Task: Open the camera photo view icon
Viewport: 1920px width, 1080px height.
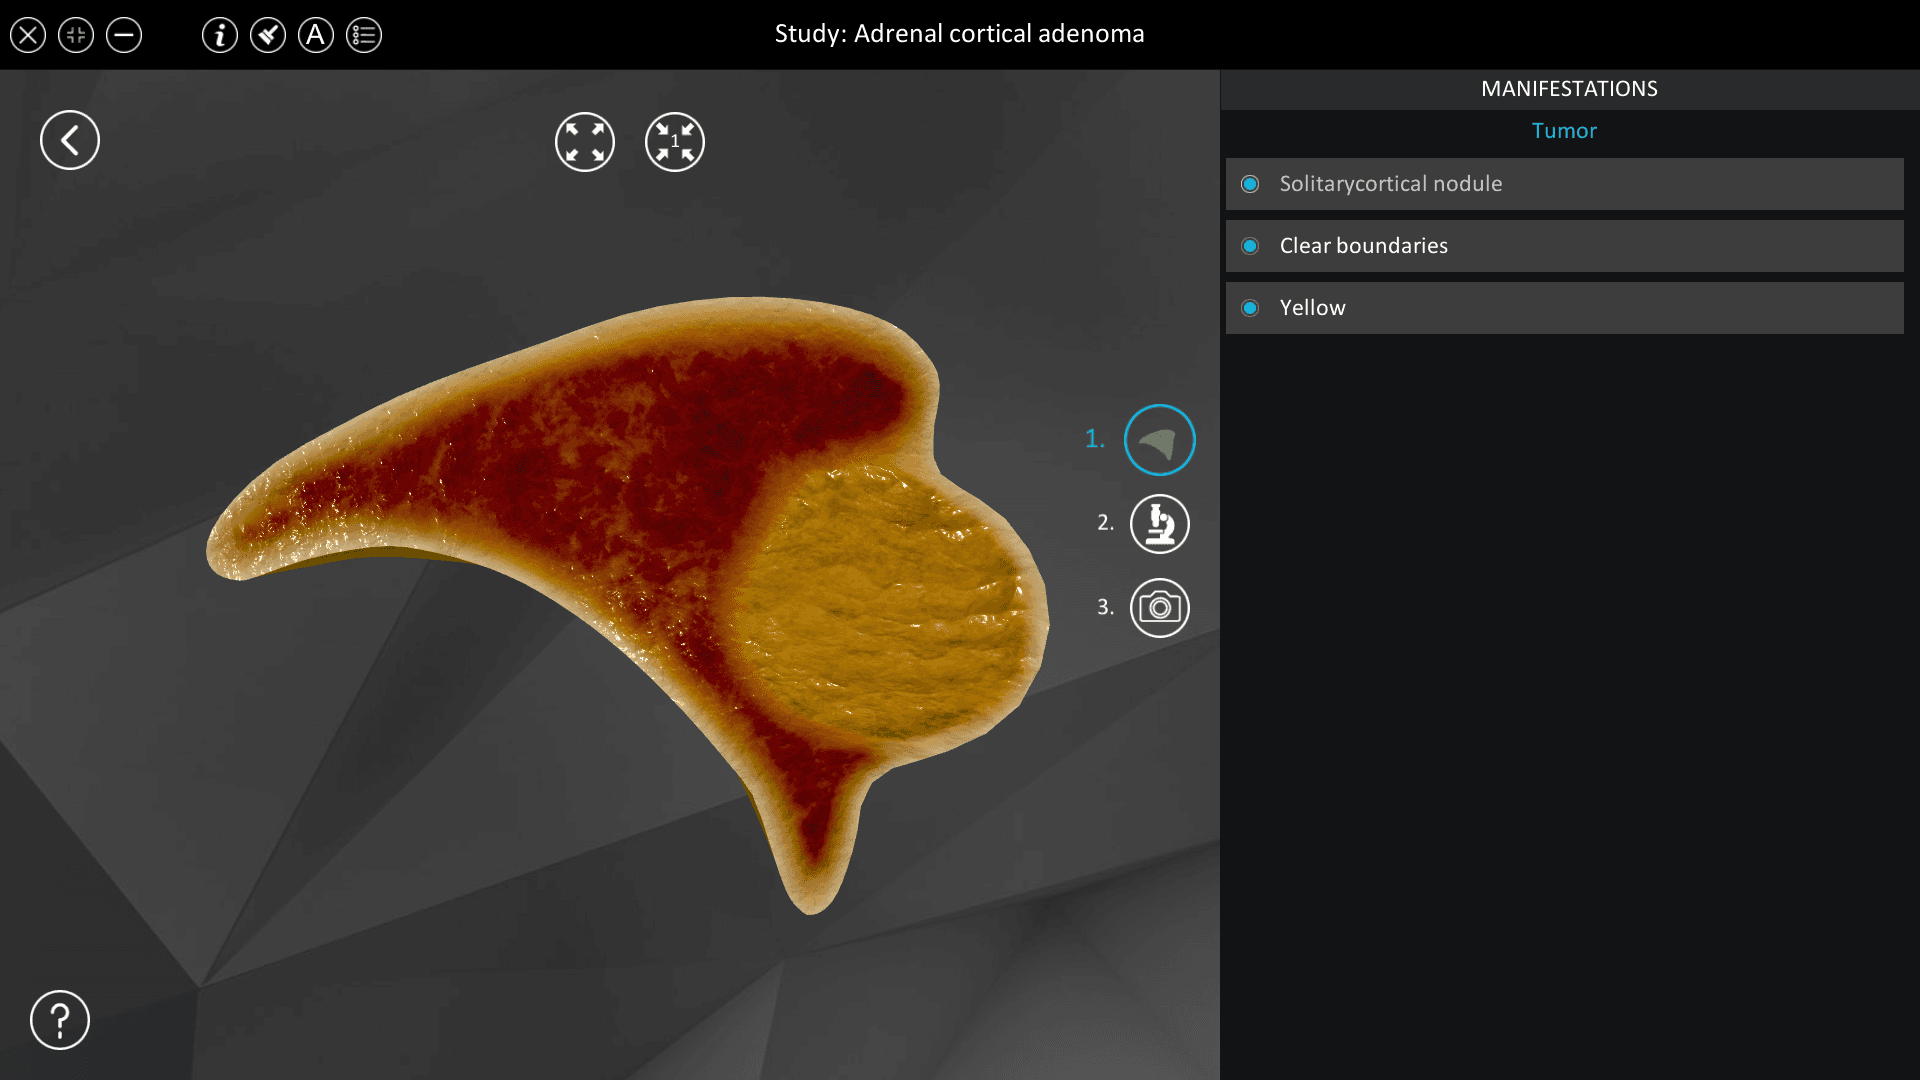Action: tap(1160, 608)
